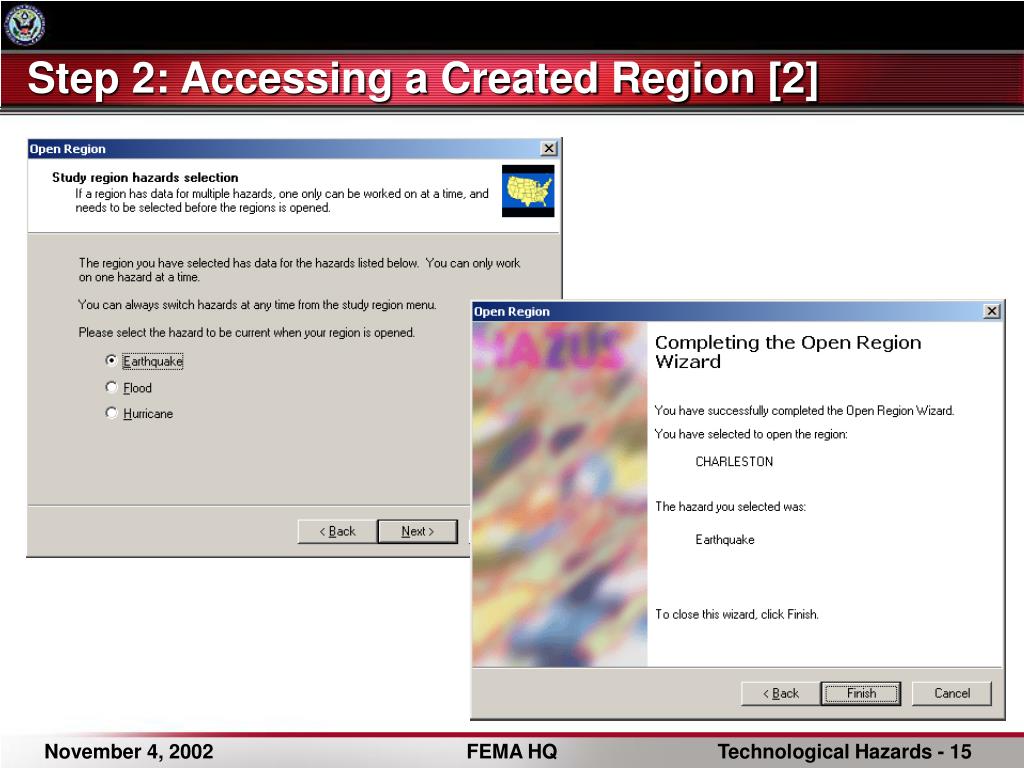The width and height of the screenshot is (1024, 768).
Task: Choose the Flood hazard option
Action: [x=111, y=387]
